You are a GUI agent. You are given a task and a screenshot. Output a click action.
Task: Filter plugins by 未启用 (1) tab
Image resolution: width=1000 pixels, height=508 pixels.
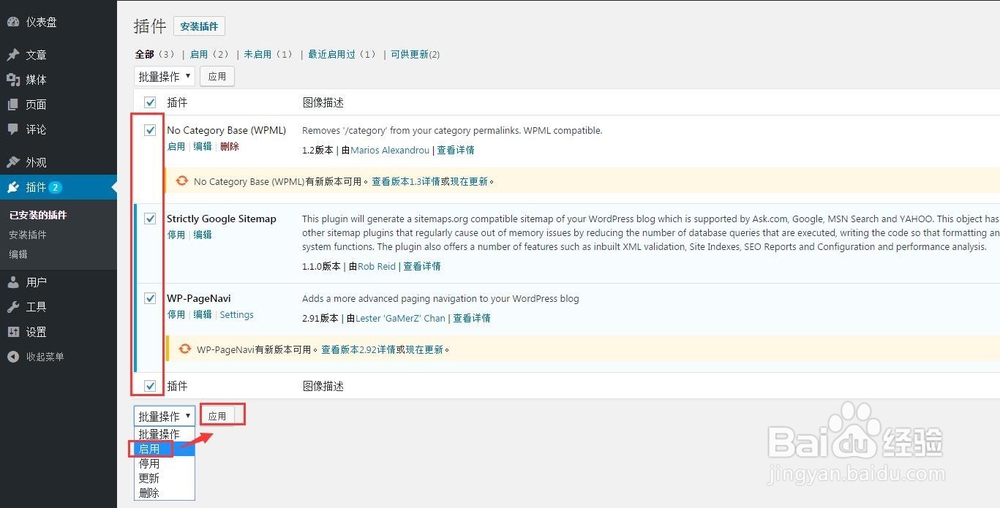point(268,55)
